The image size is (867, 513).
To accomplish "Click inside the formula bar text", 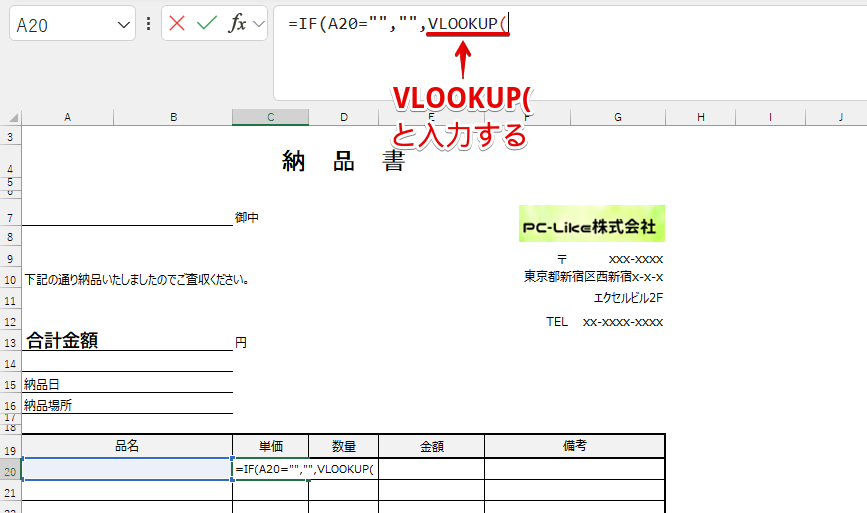I will [x=398, y=24].
